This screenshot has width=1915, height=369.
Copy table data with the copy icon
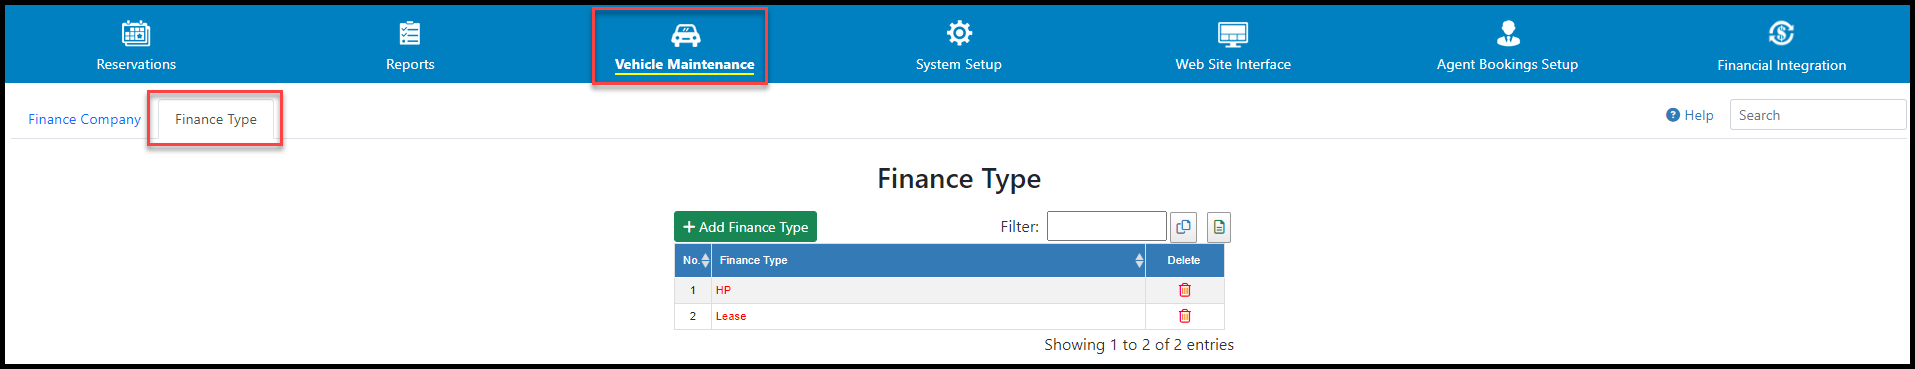click(1183, 227)
